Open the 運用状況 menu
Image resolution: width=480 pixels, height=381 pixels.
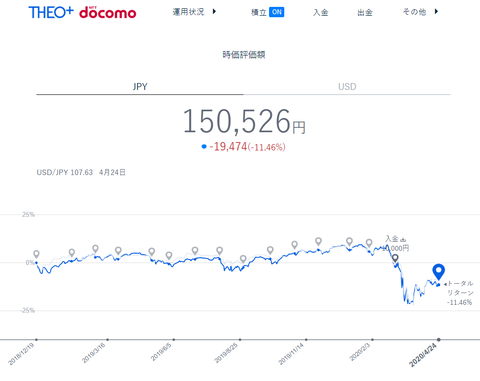tap(188, 12)
